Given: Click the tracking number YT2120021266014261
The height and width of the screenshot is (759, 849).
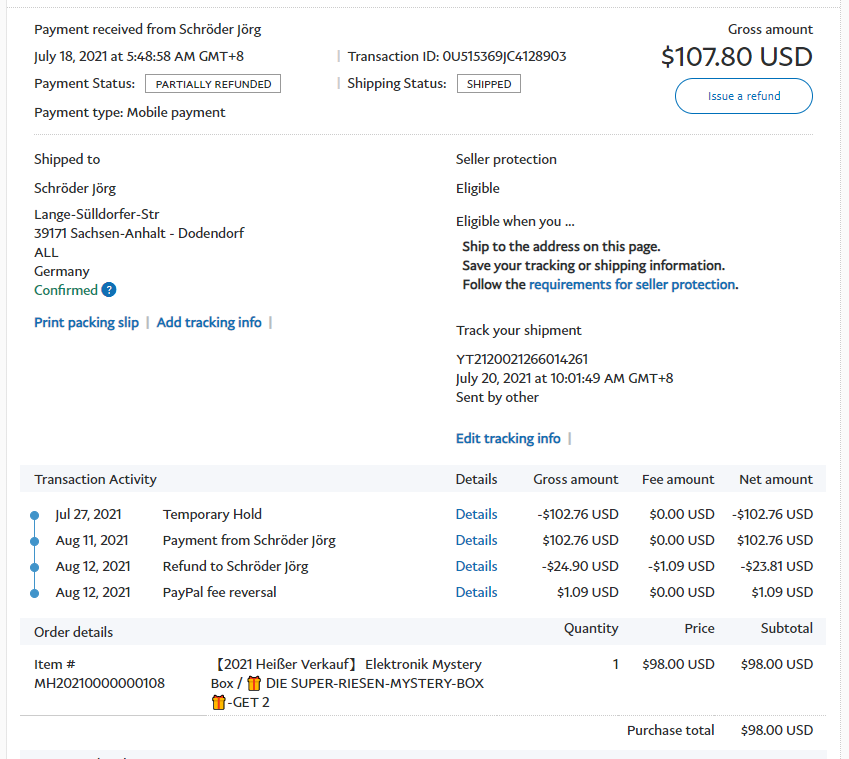Looking at the screenshot, I should [522, 359].
